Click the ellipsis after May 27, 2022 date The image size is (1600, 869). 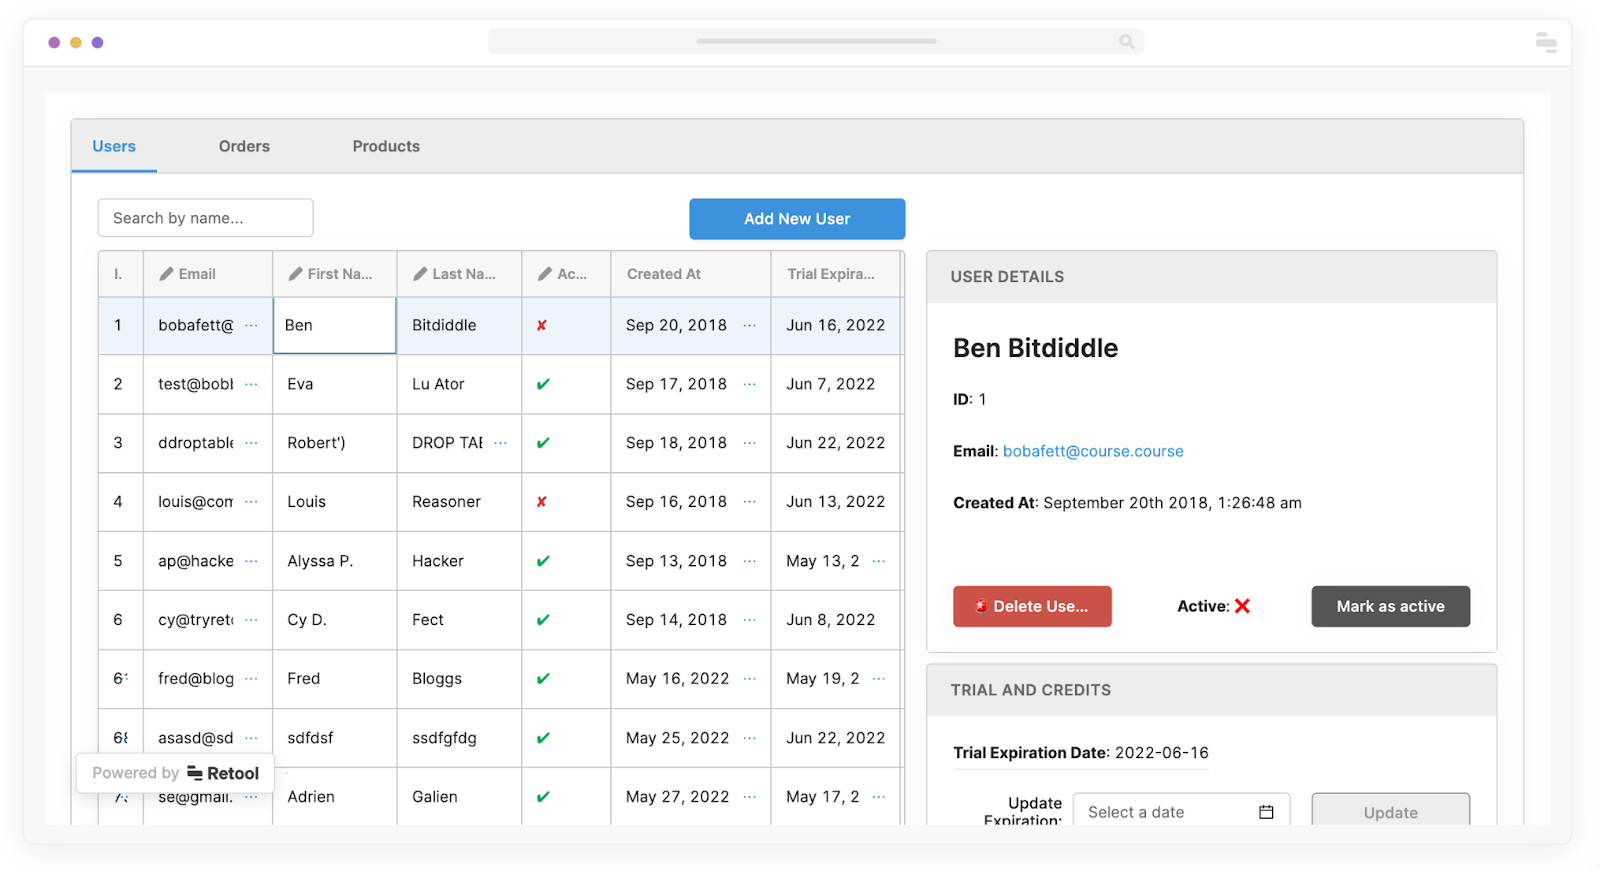[x=750, y=797]
